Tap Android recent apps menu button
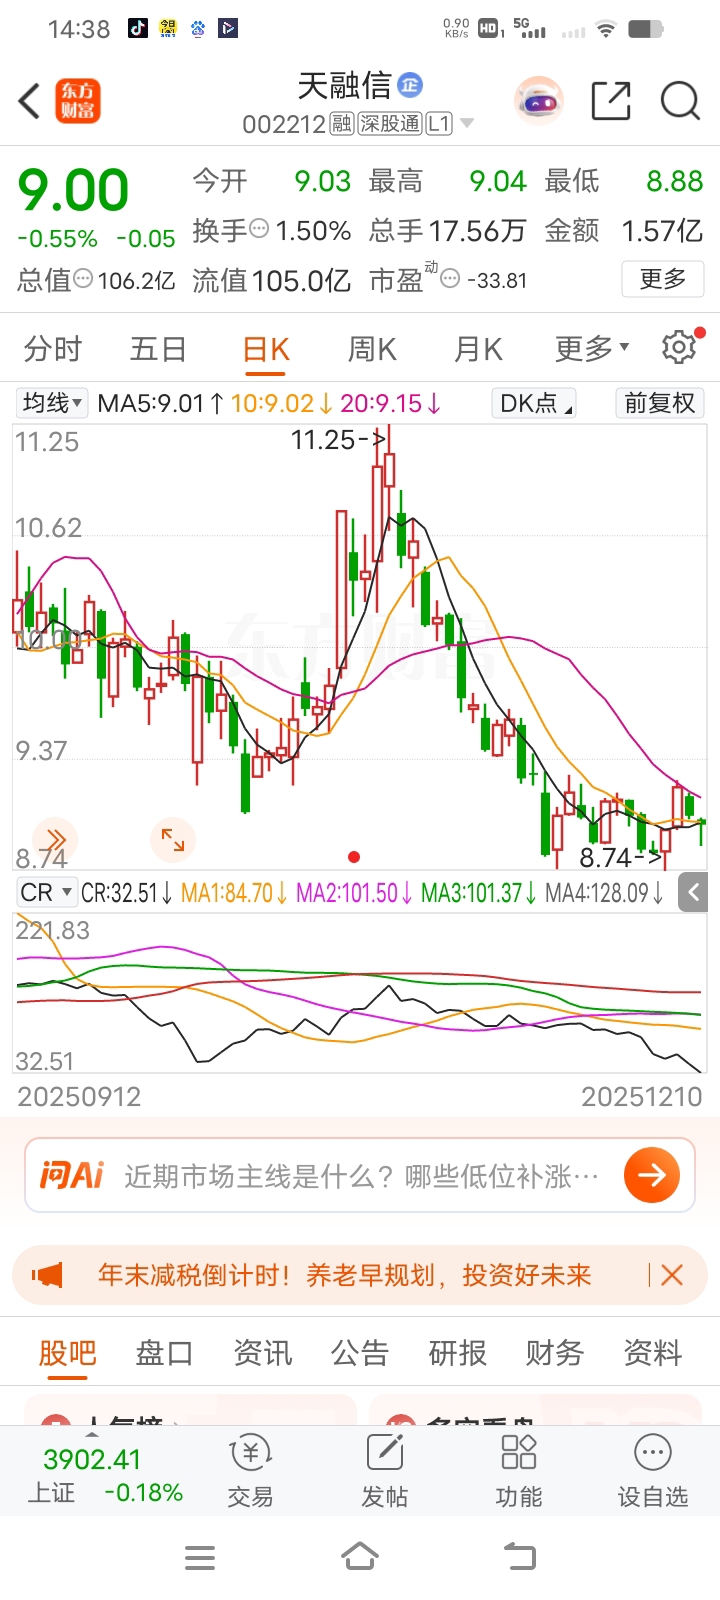This screenshot has height=1600, width=720. click(200, 1557)
